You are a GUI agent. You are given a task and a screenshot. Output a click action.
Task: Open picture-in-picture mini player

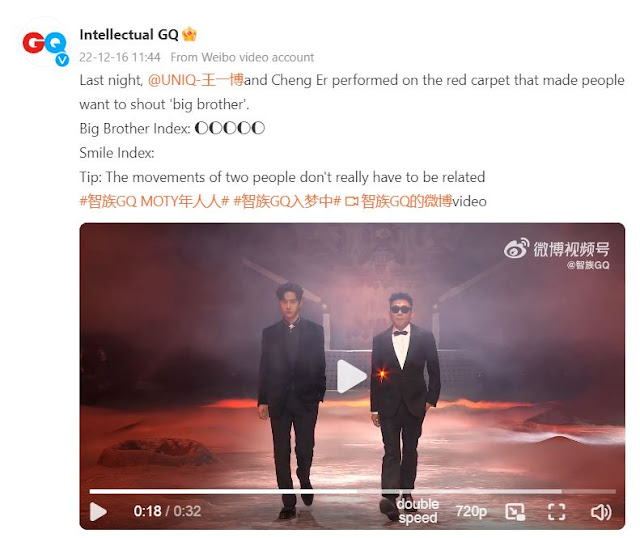click(x=515, y=512)
